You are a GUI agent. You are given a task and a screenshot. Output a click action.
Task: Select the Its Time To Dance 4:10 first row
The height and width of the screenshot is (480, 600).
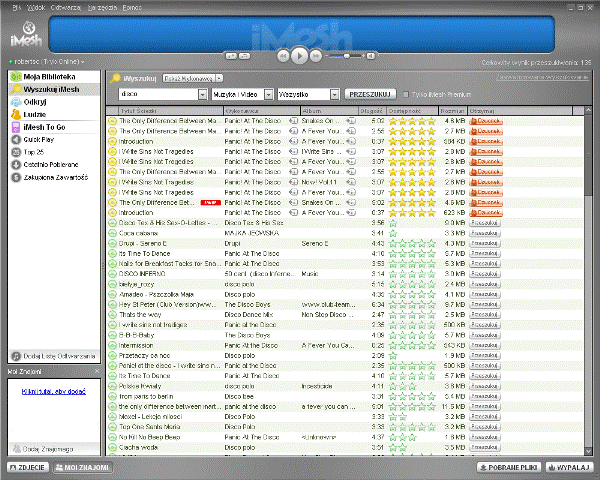coord(345,253)
